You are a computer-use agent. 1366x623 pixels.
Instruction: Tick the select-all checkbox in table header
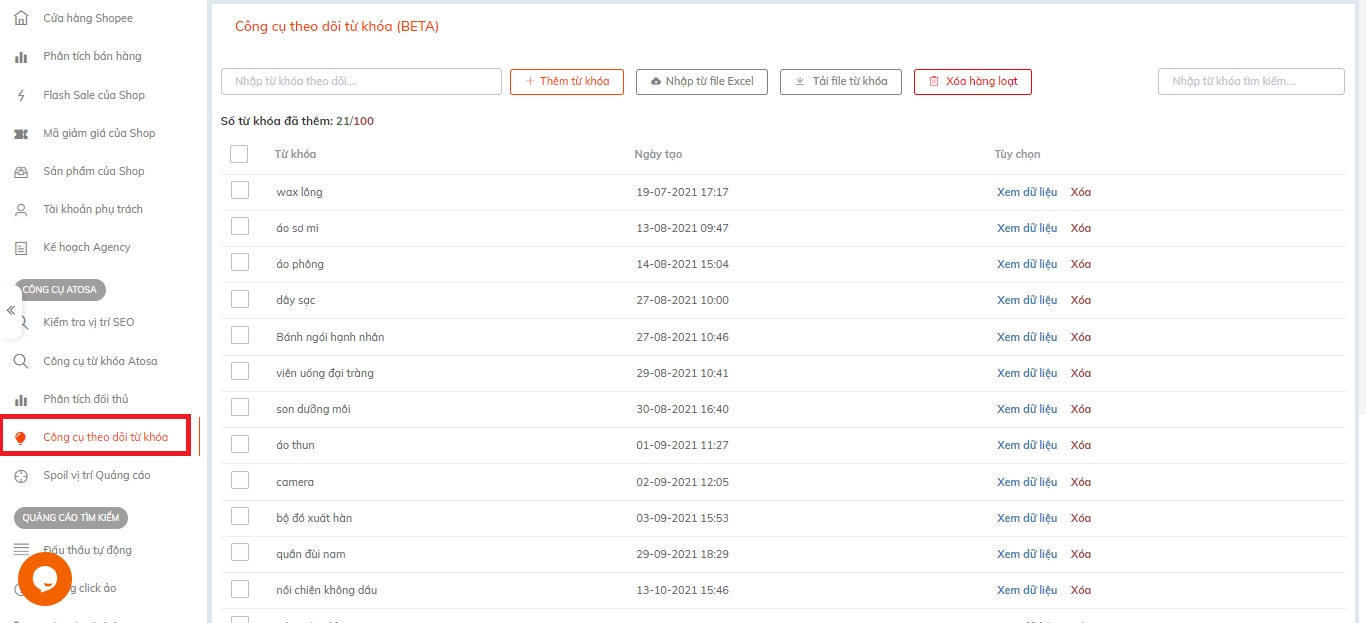click(239, 154)
